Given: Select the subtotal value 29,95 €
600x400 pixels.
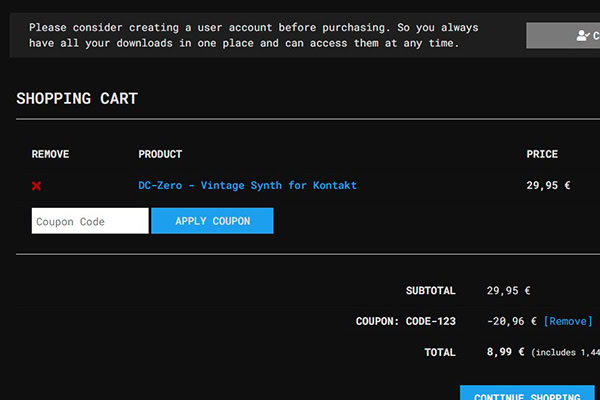Looking at the screenshot, I should point(508,291).
